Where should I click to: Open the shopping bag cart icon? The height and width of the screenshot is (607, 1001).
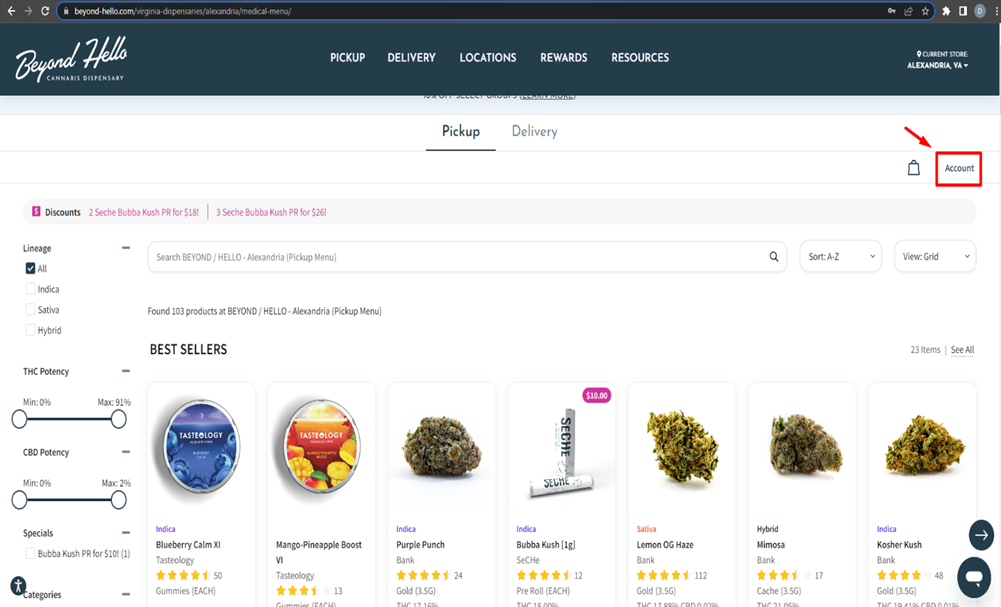tap(913, 168)
